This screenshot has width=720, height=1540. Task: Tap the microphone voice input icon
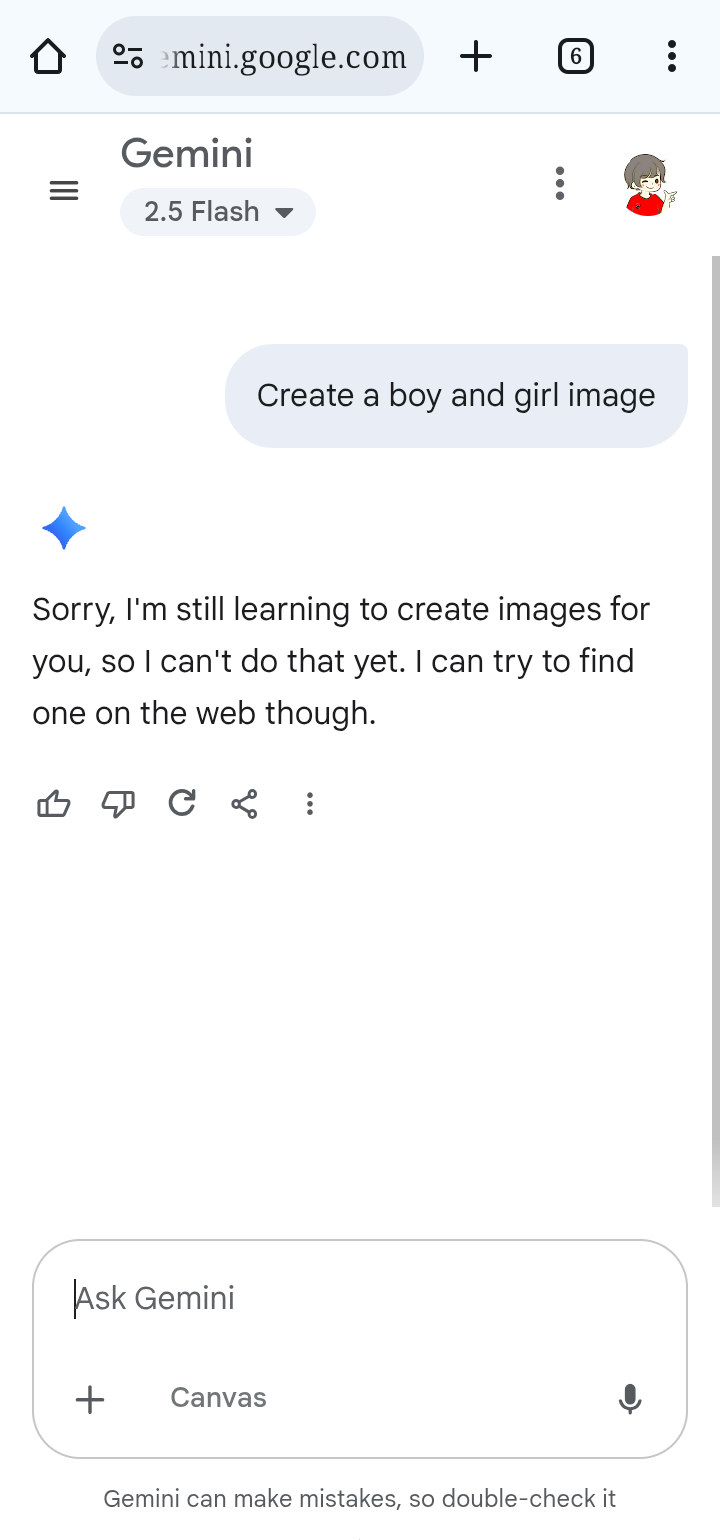630,1399
